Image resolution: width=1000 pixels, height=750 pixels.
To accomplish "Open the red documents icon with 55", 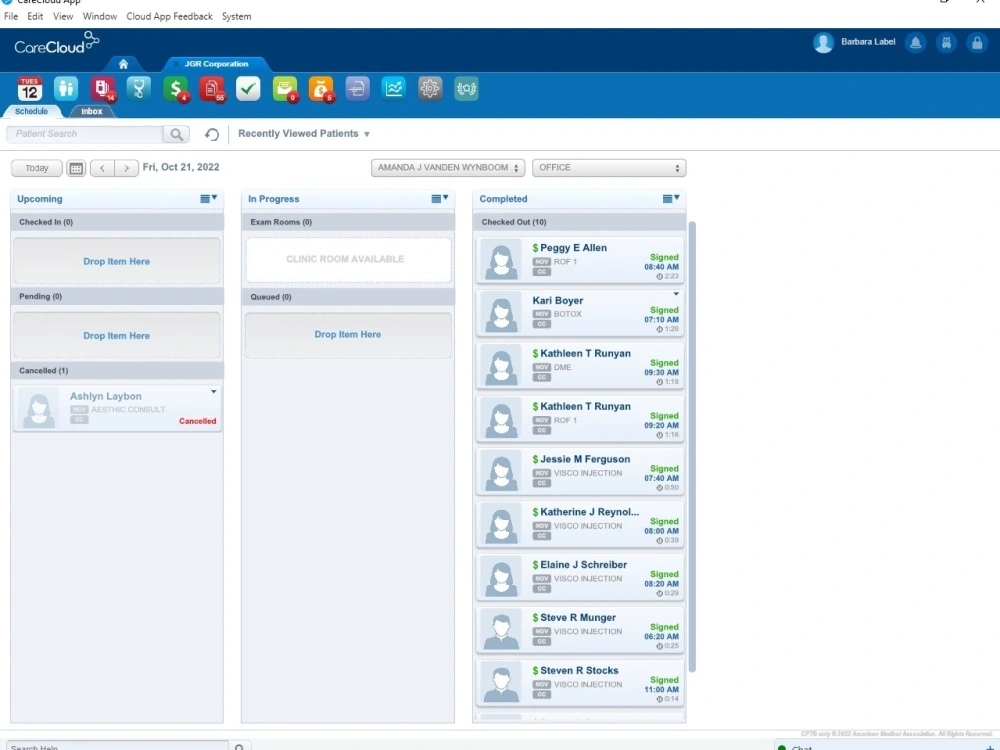I will pos(212,89).
